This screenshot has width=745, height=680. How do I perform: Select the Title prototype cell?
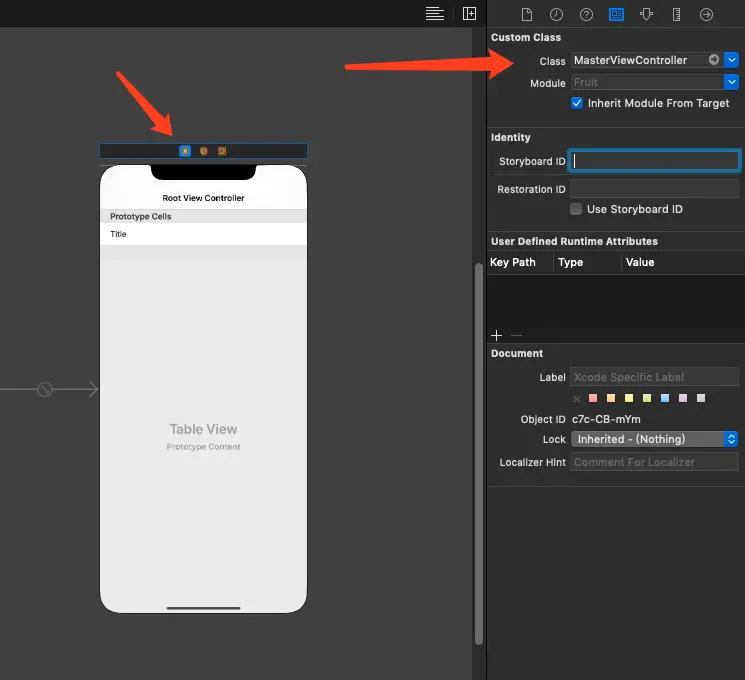(203, 234)
